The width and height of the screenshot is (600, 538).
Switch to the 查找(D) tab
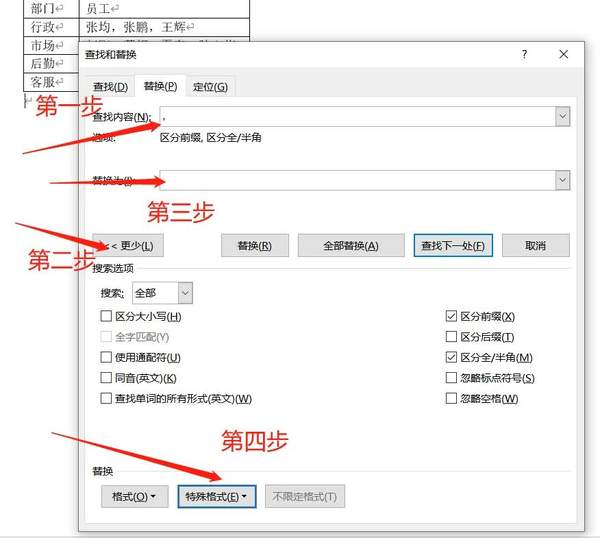(x=110, y=87)
